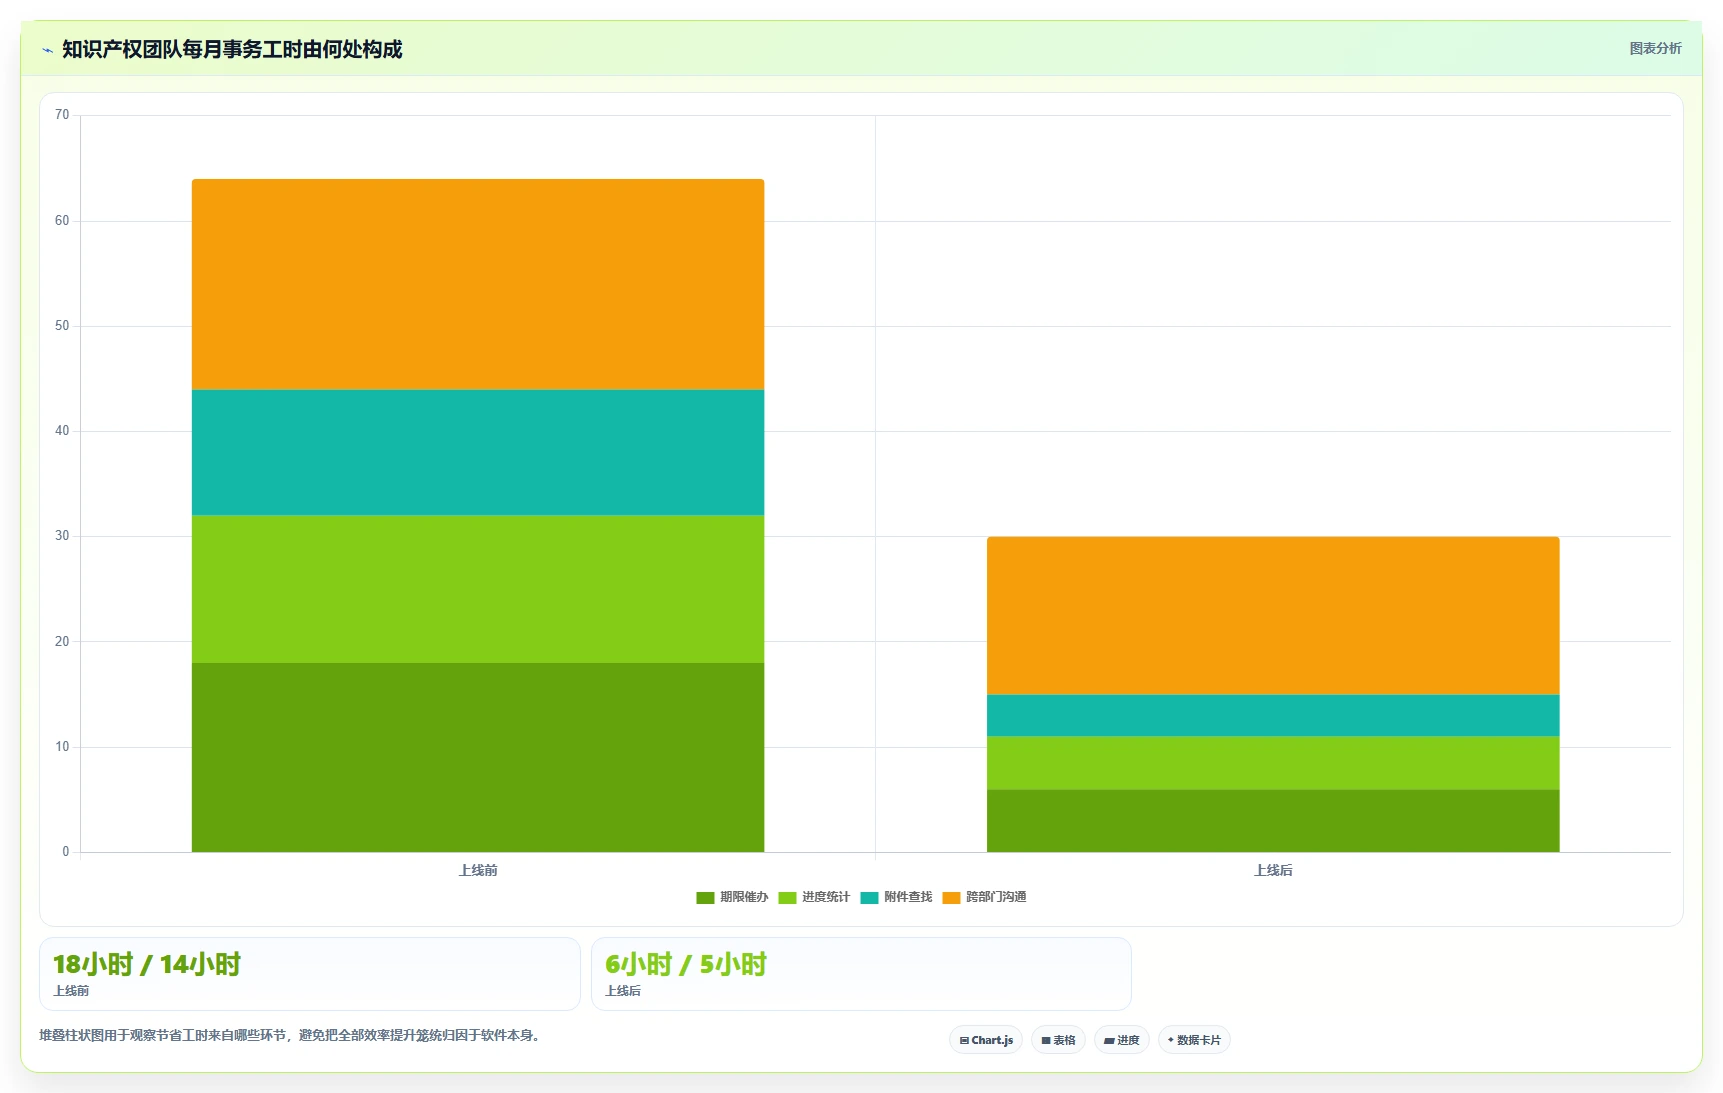Image resolution: width=1723 pixels, height=1093 pixels.
Task: Click the 上线后 x-axis label
Action: [x=1273, y=871]
